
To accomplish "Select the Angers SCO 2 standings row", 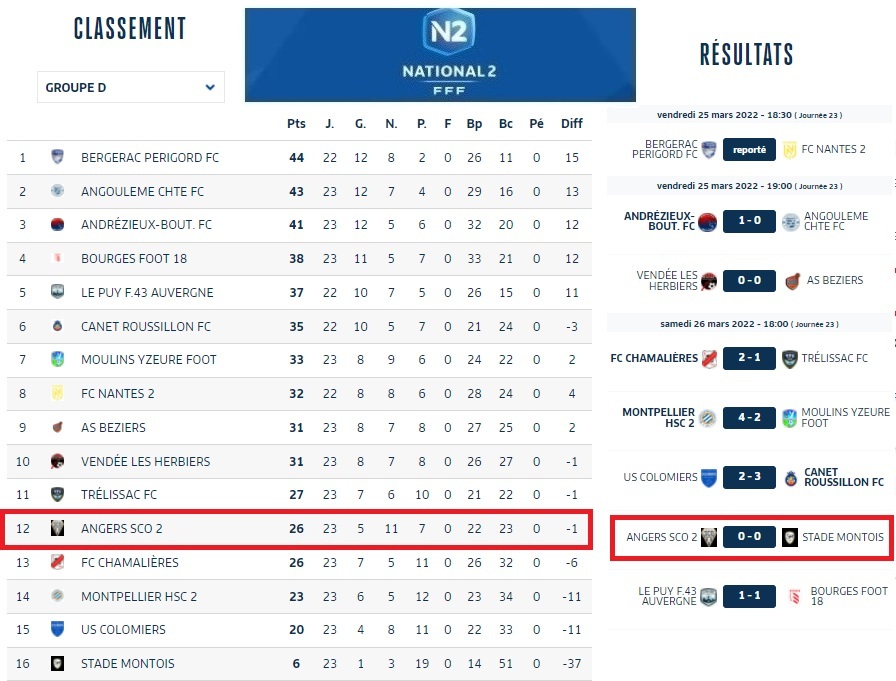I will pyautogui.click(x=298, y=529).
